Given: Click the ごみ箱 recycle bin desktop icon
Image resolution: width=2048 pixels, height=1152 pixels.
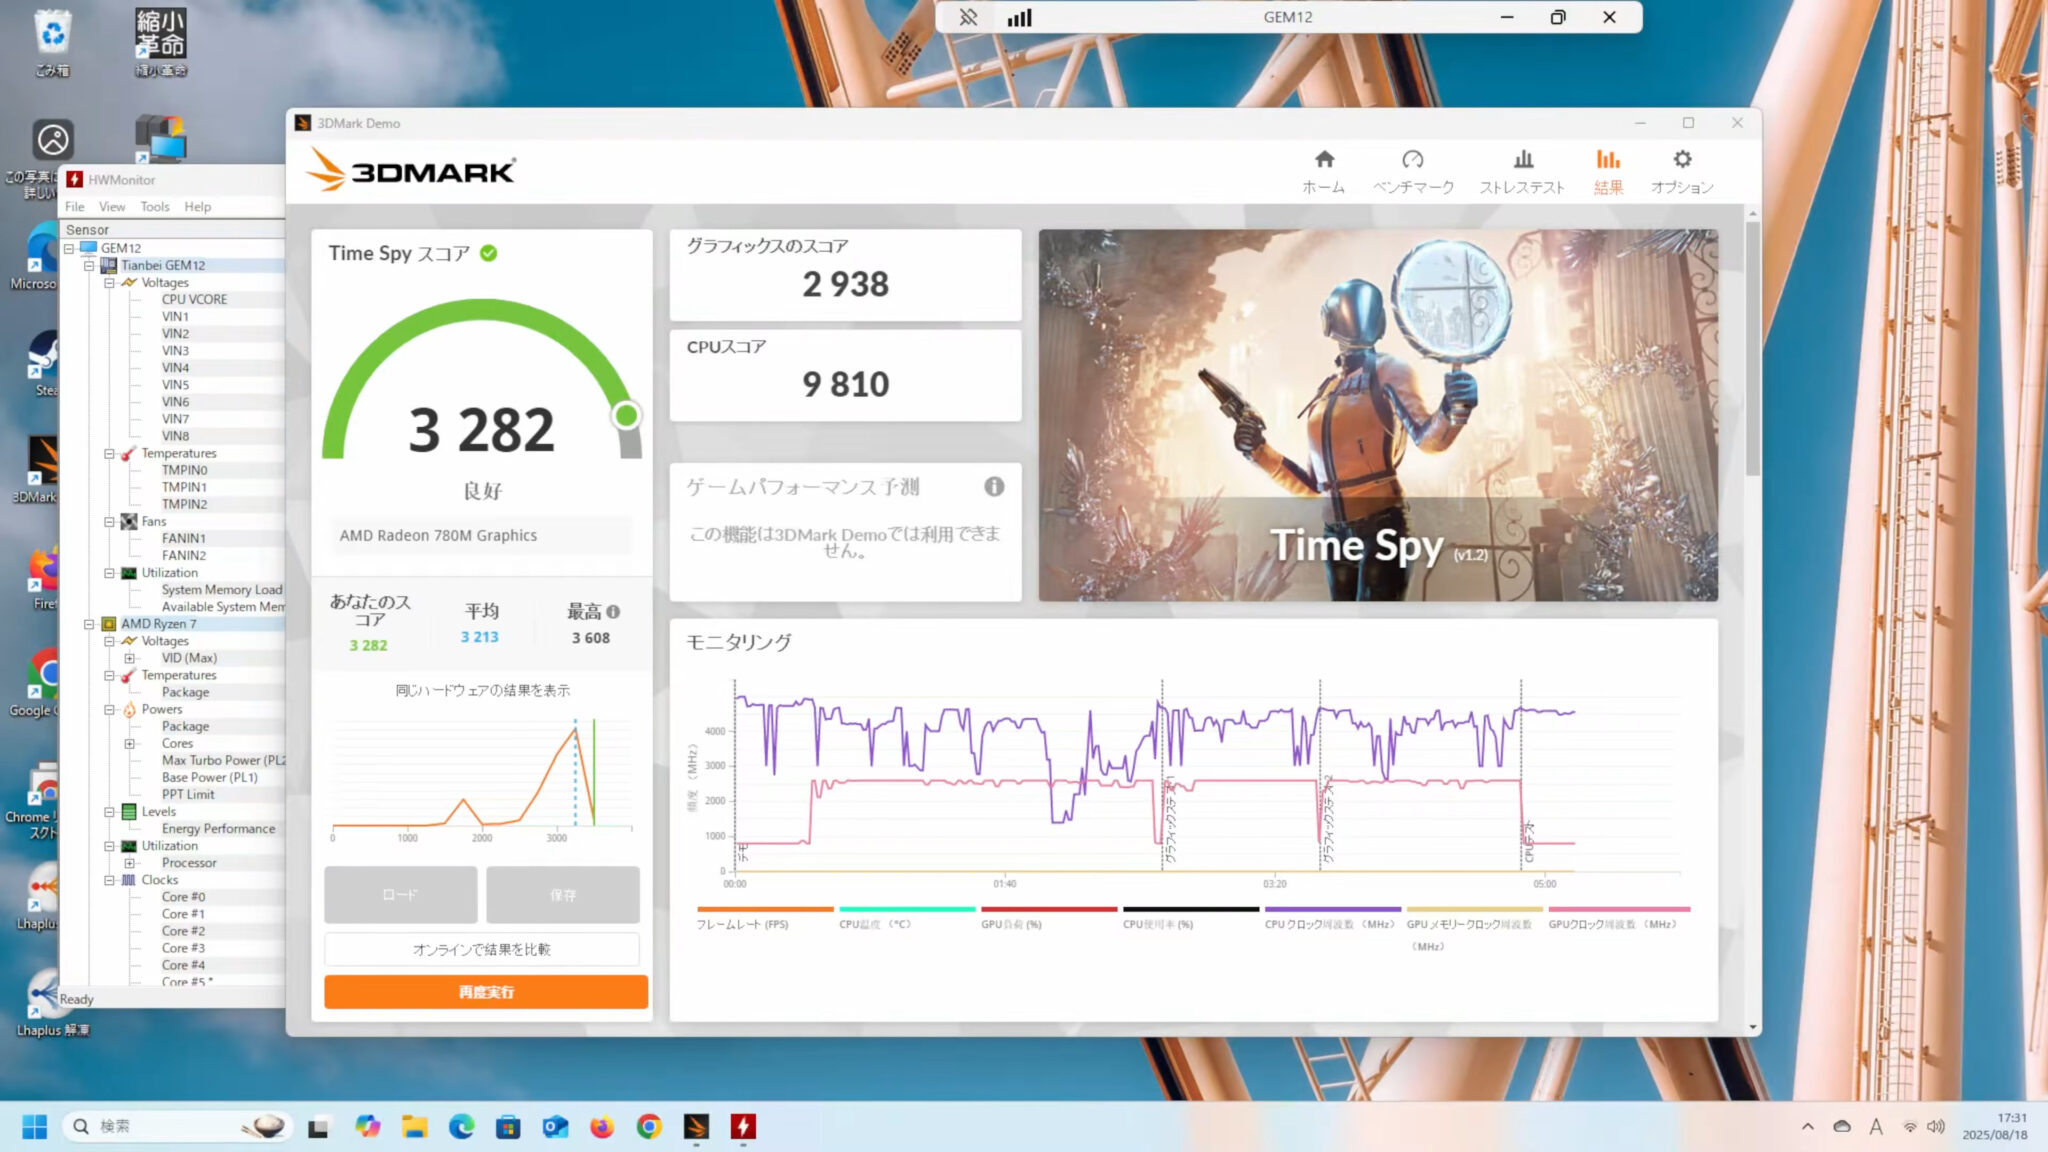Looking at the screenshot, I should pos(52,43).
